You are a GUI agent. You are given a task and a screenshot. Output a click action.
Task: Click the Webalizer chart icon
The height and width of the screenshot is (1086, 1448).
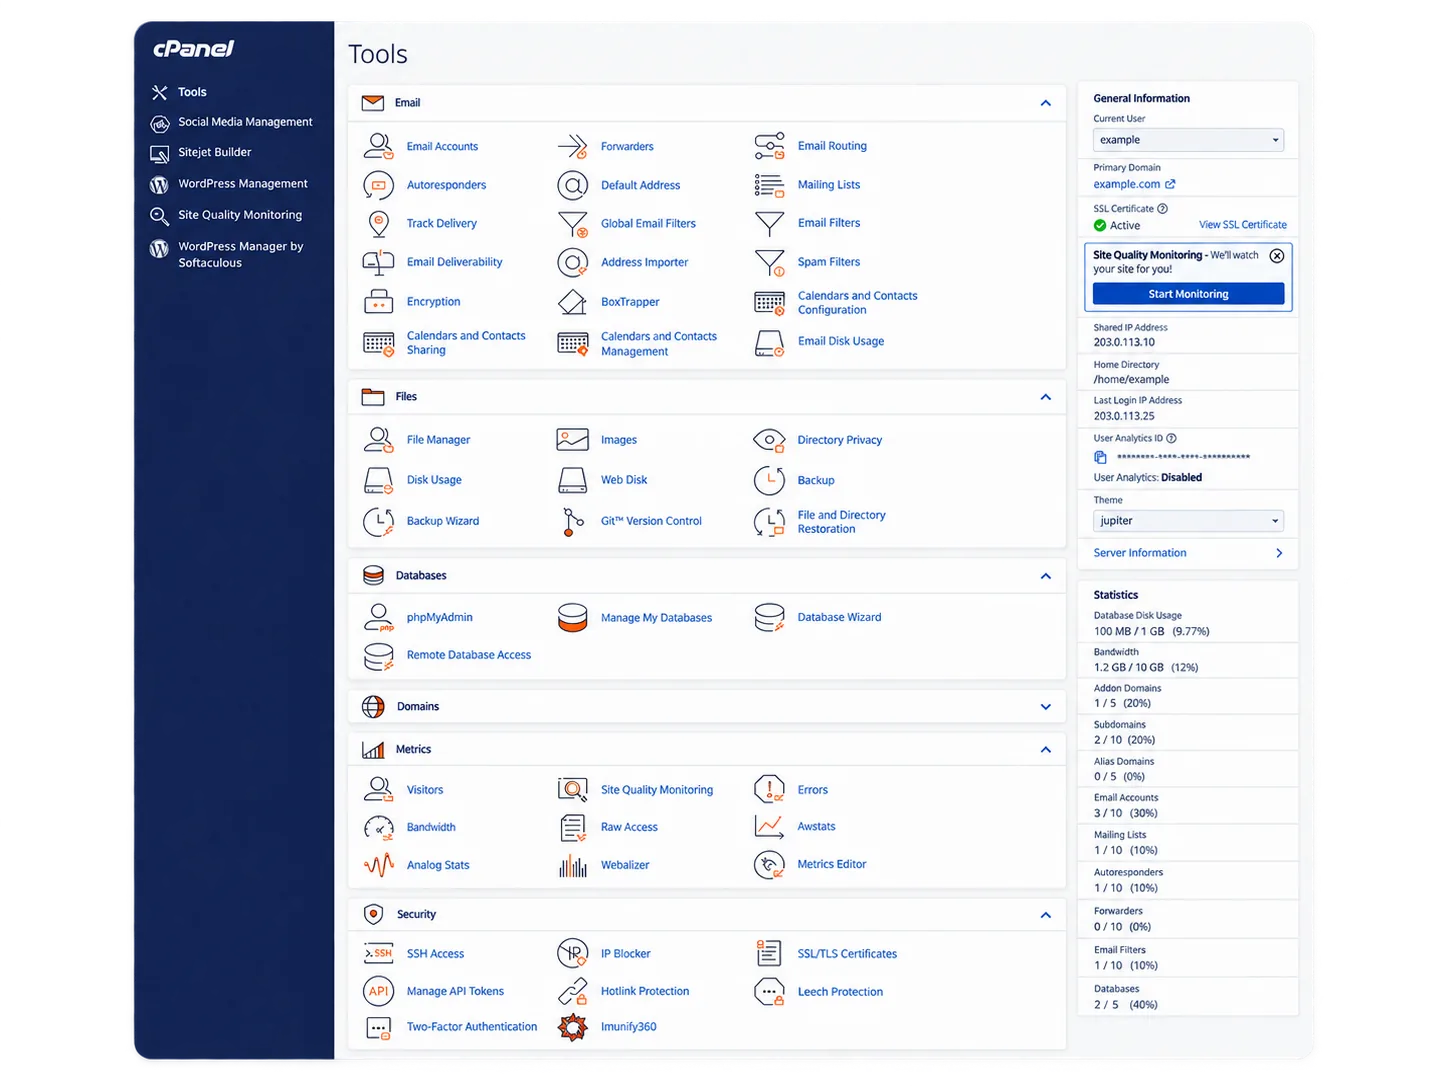coord(572,865)
